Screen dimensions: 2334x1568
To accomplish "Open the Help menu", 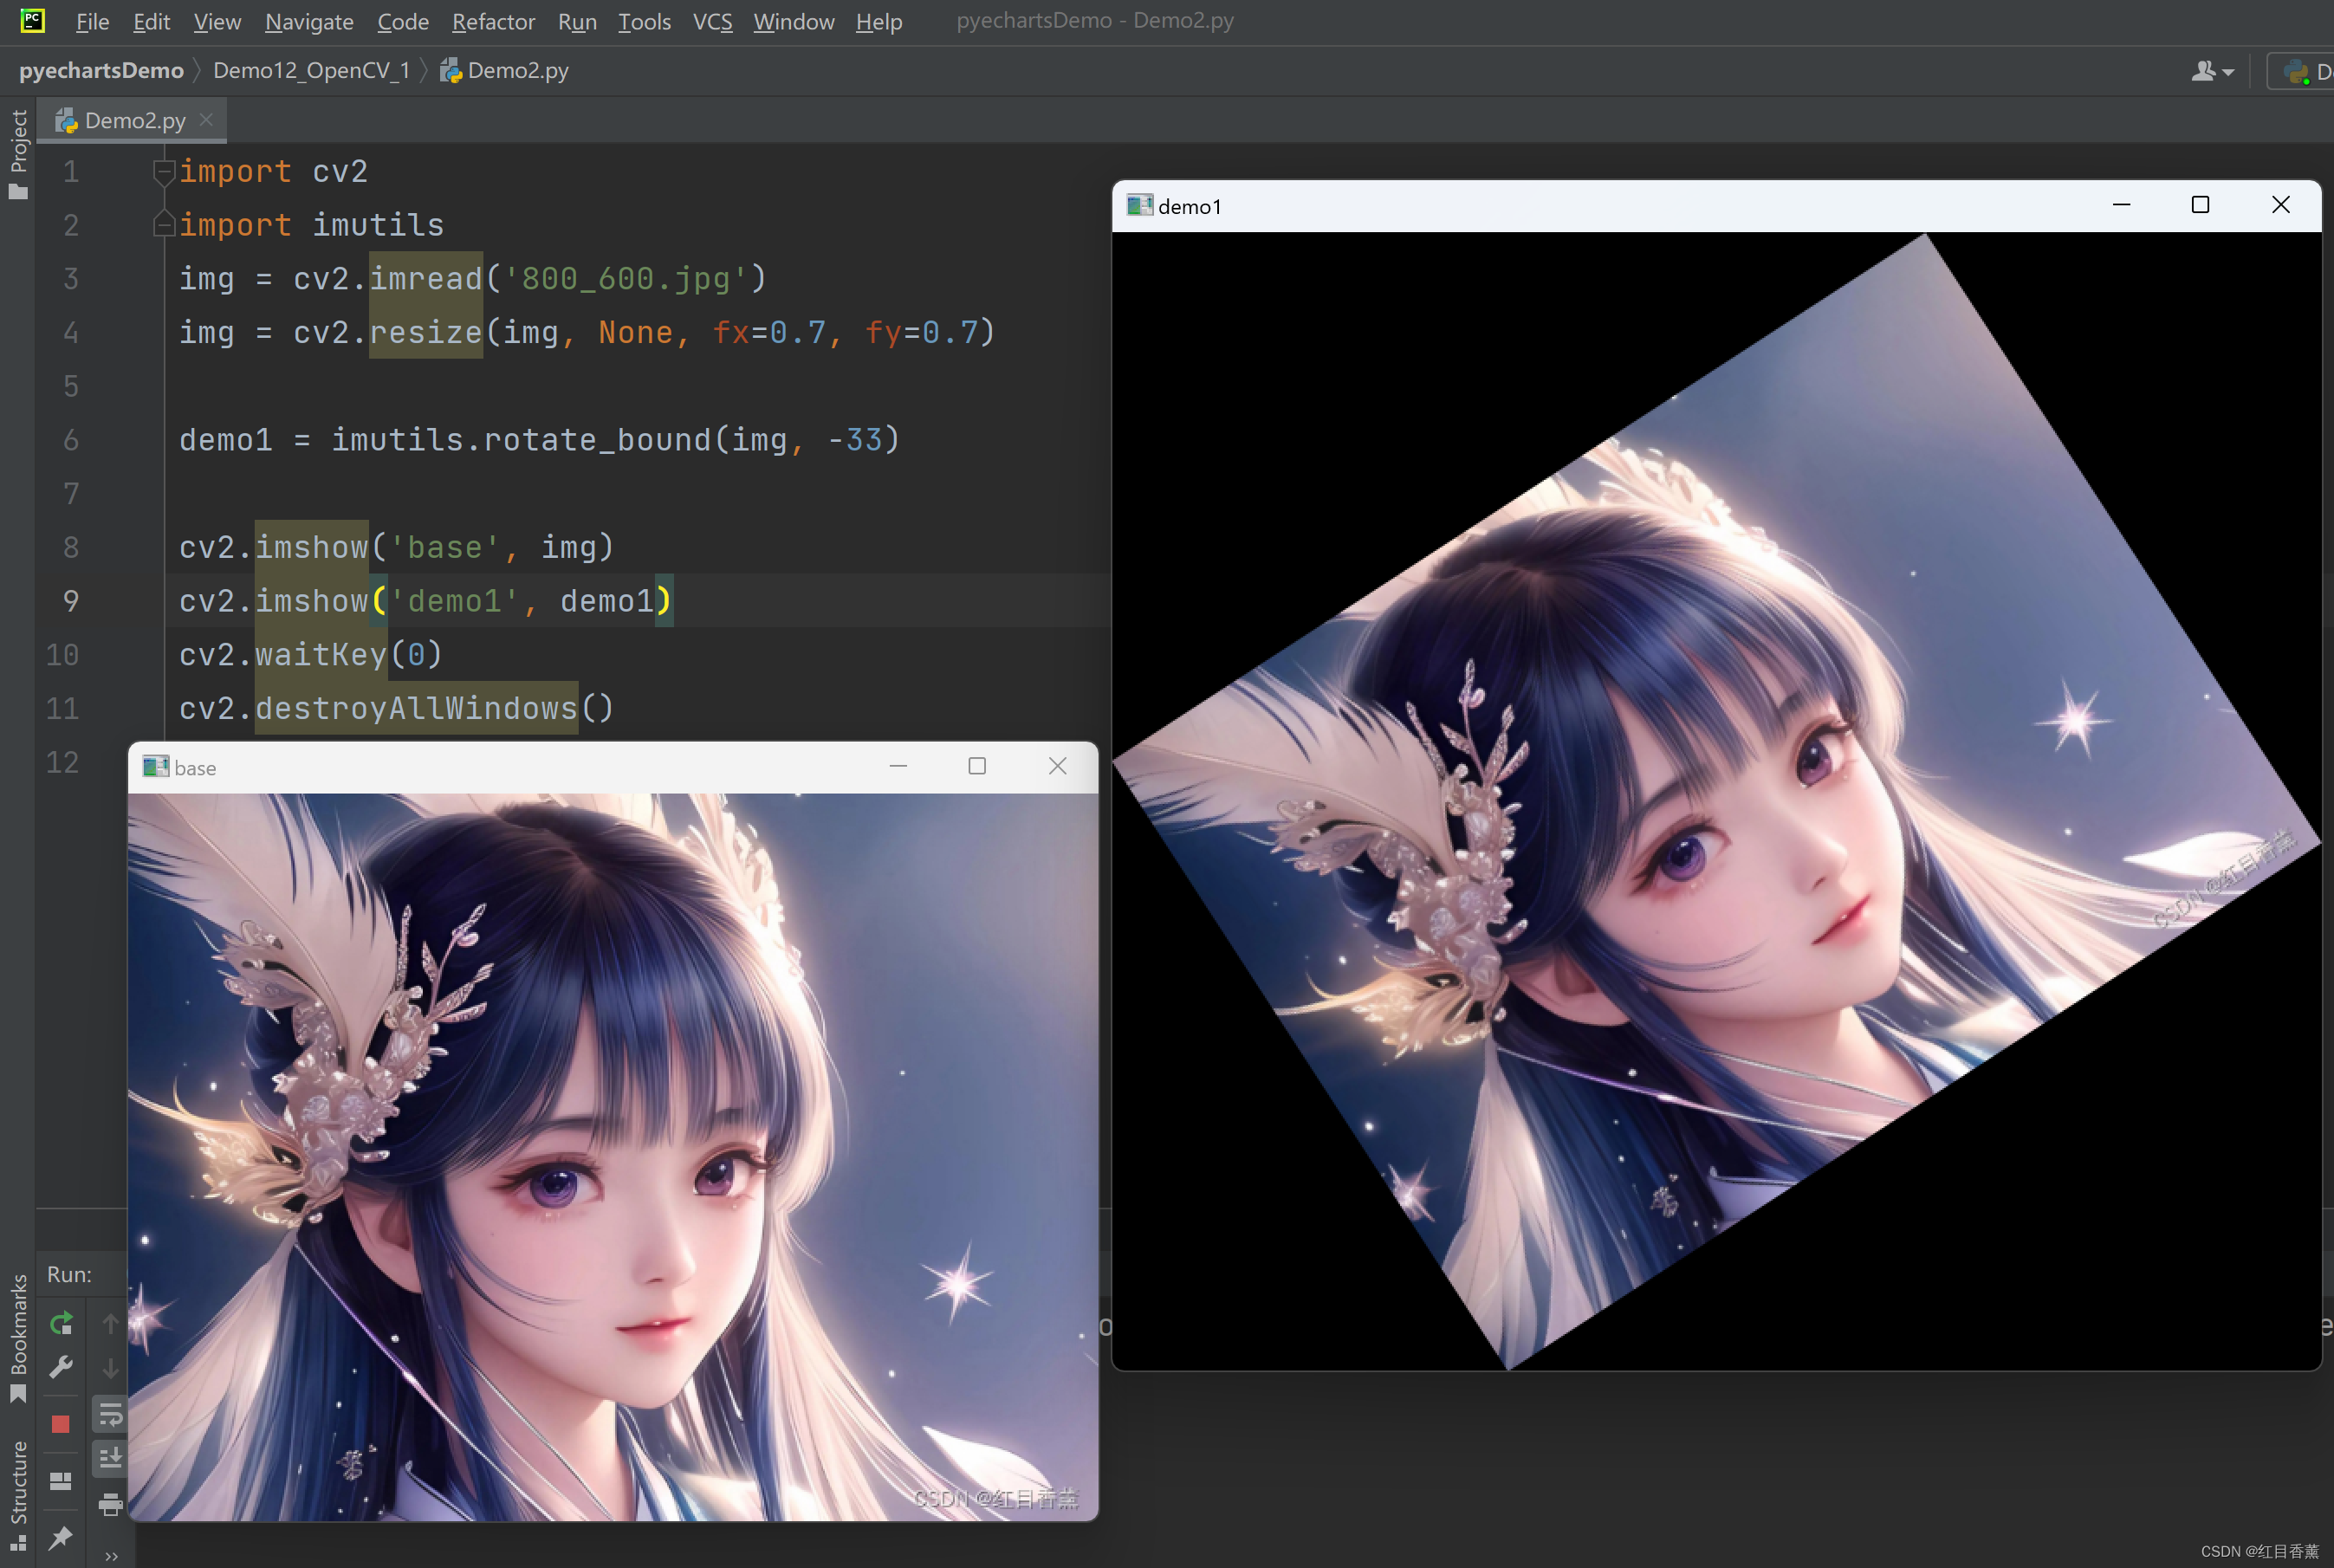I will tap(879, 21).
